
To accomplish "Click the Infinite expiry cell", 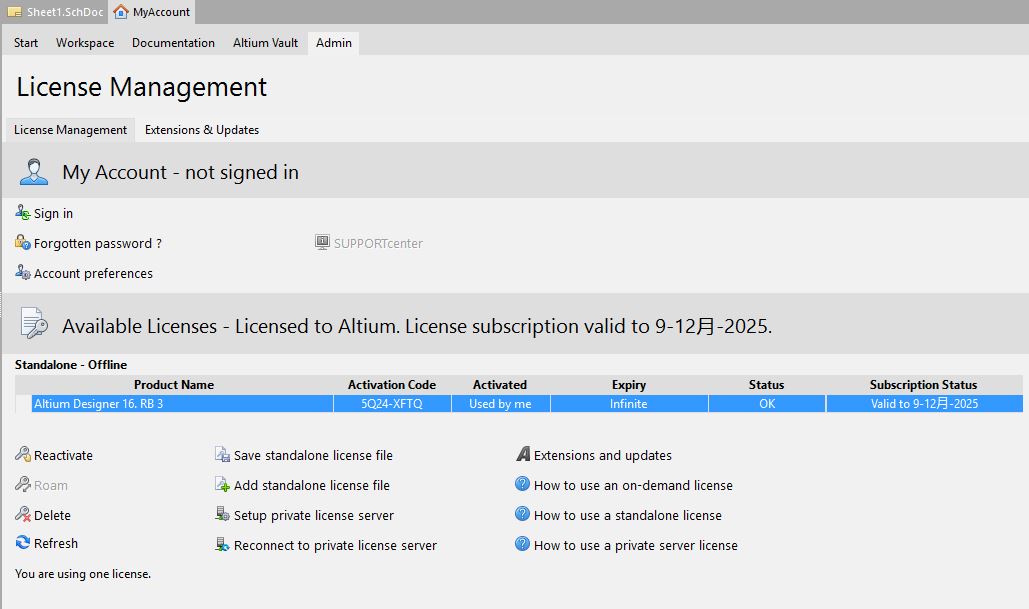I will pyautogui.click(x=629, y=404).
